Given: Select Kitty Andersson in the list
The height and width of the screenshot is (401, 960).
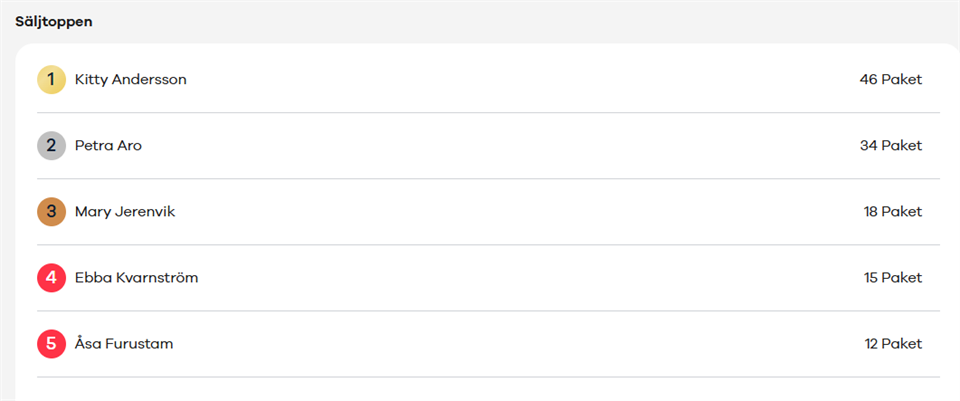Looking at the screenshot, I should coord(130,79).
